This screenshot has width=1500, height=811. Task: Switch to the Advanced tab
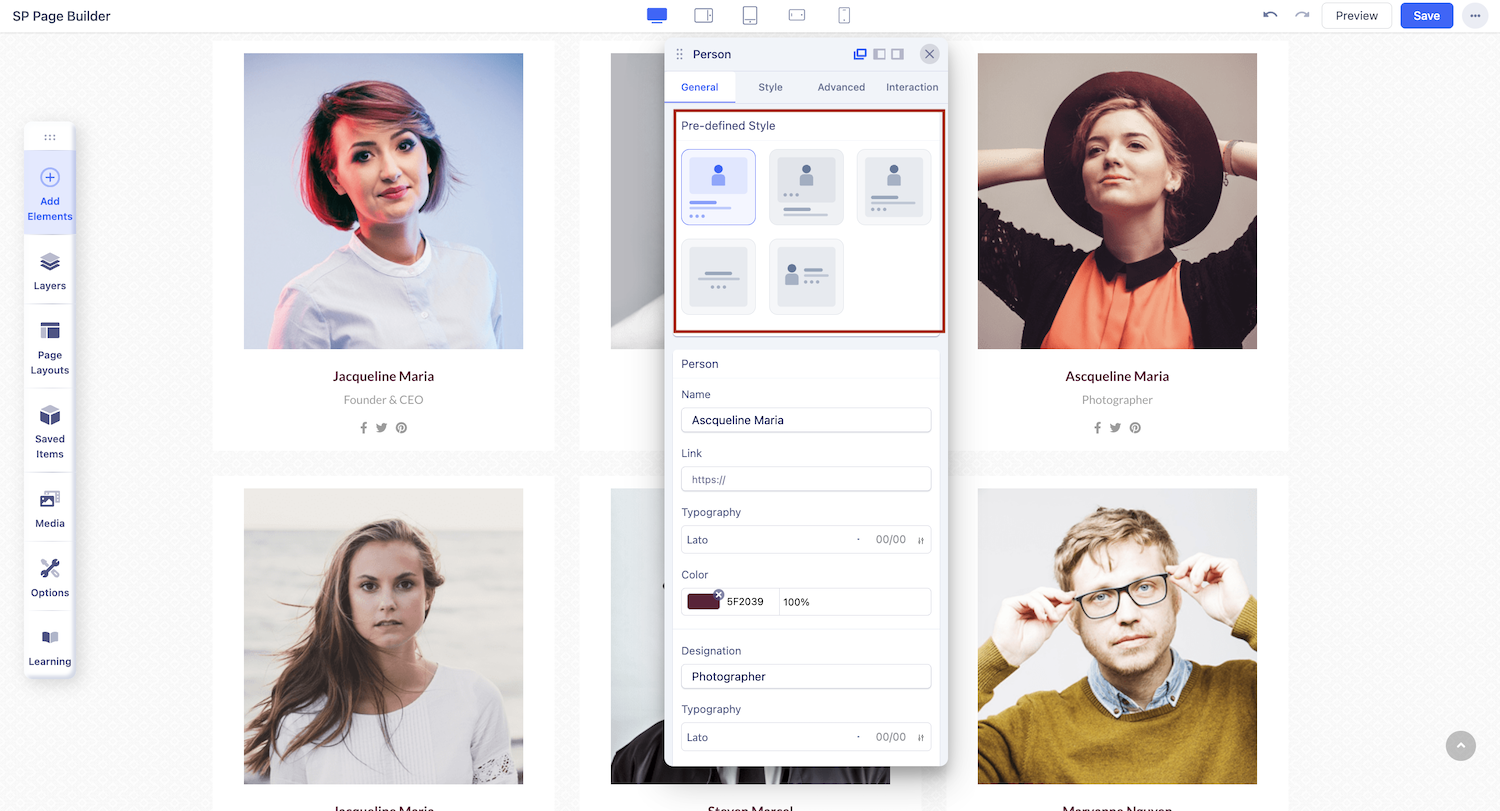[x=841, y=87]
